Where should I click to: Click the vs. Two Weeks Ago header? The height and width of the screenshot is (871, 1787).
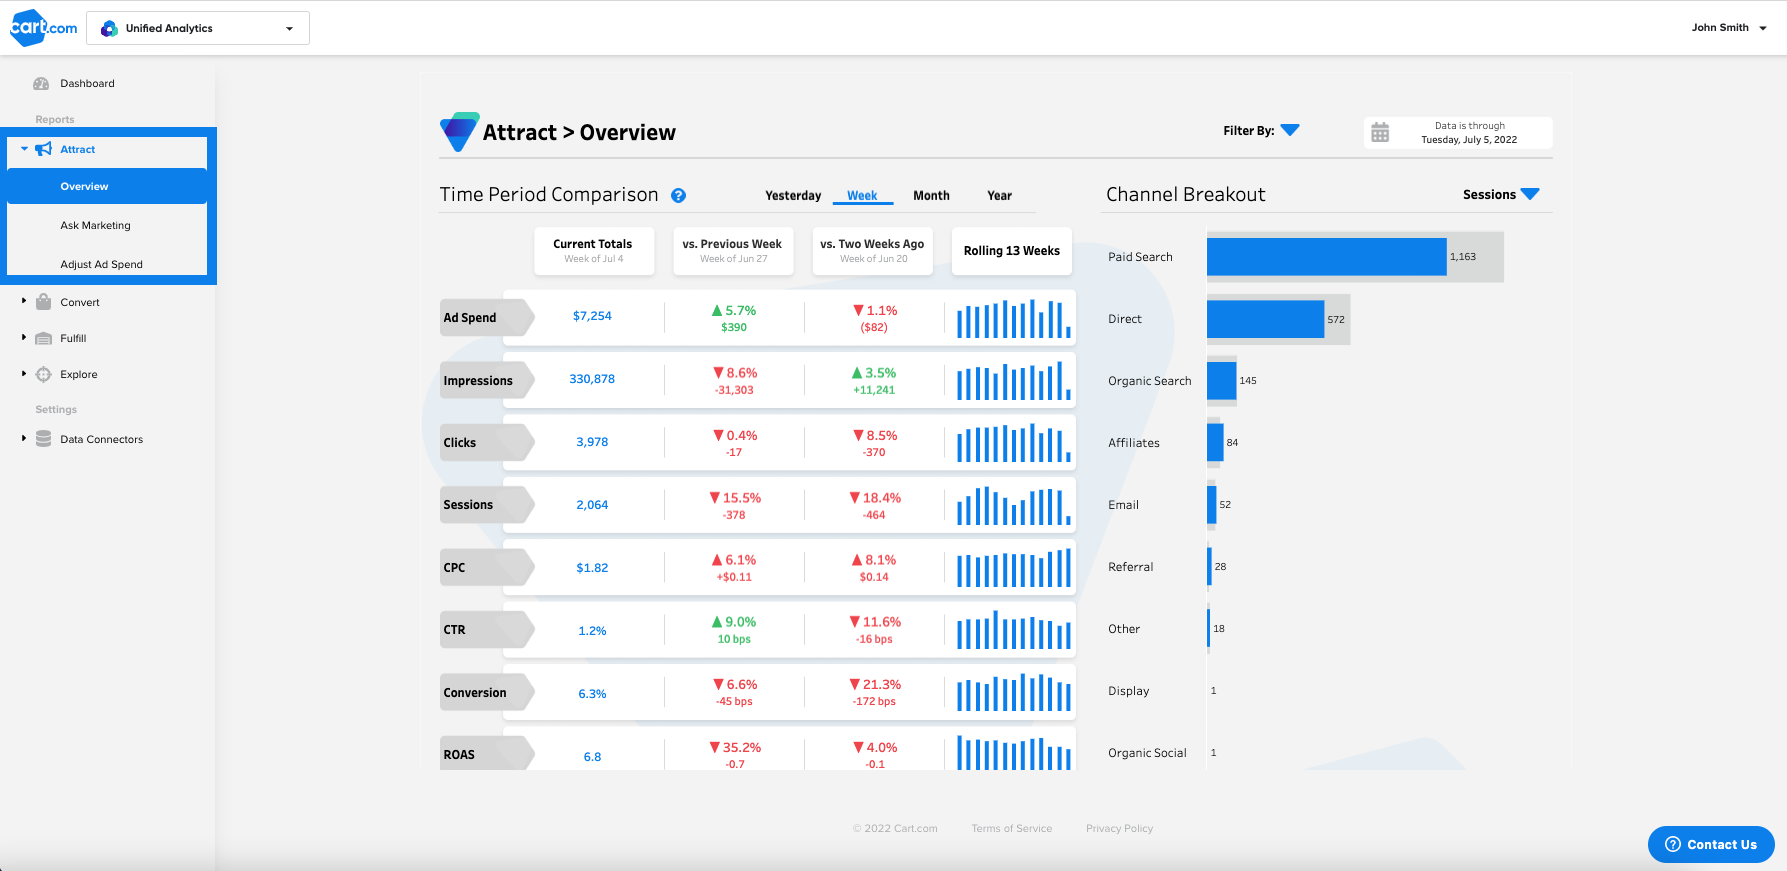(x=872, y=251)
